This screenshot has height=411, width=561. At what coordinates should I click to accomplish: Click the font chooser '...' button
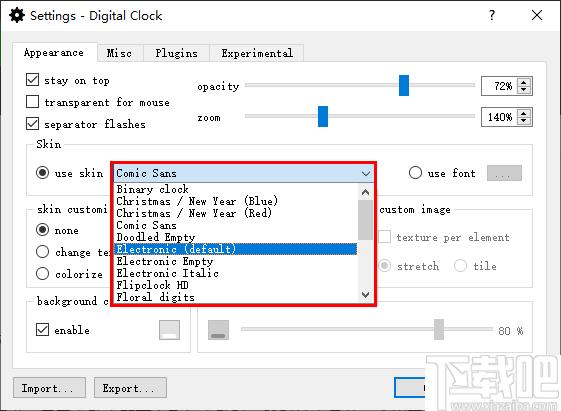pos(504,173)
